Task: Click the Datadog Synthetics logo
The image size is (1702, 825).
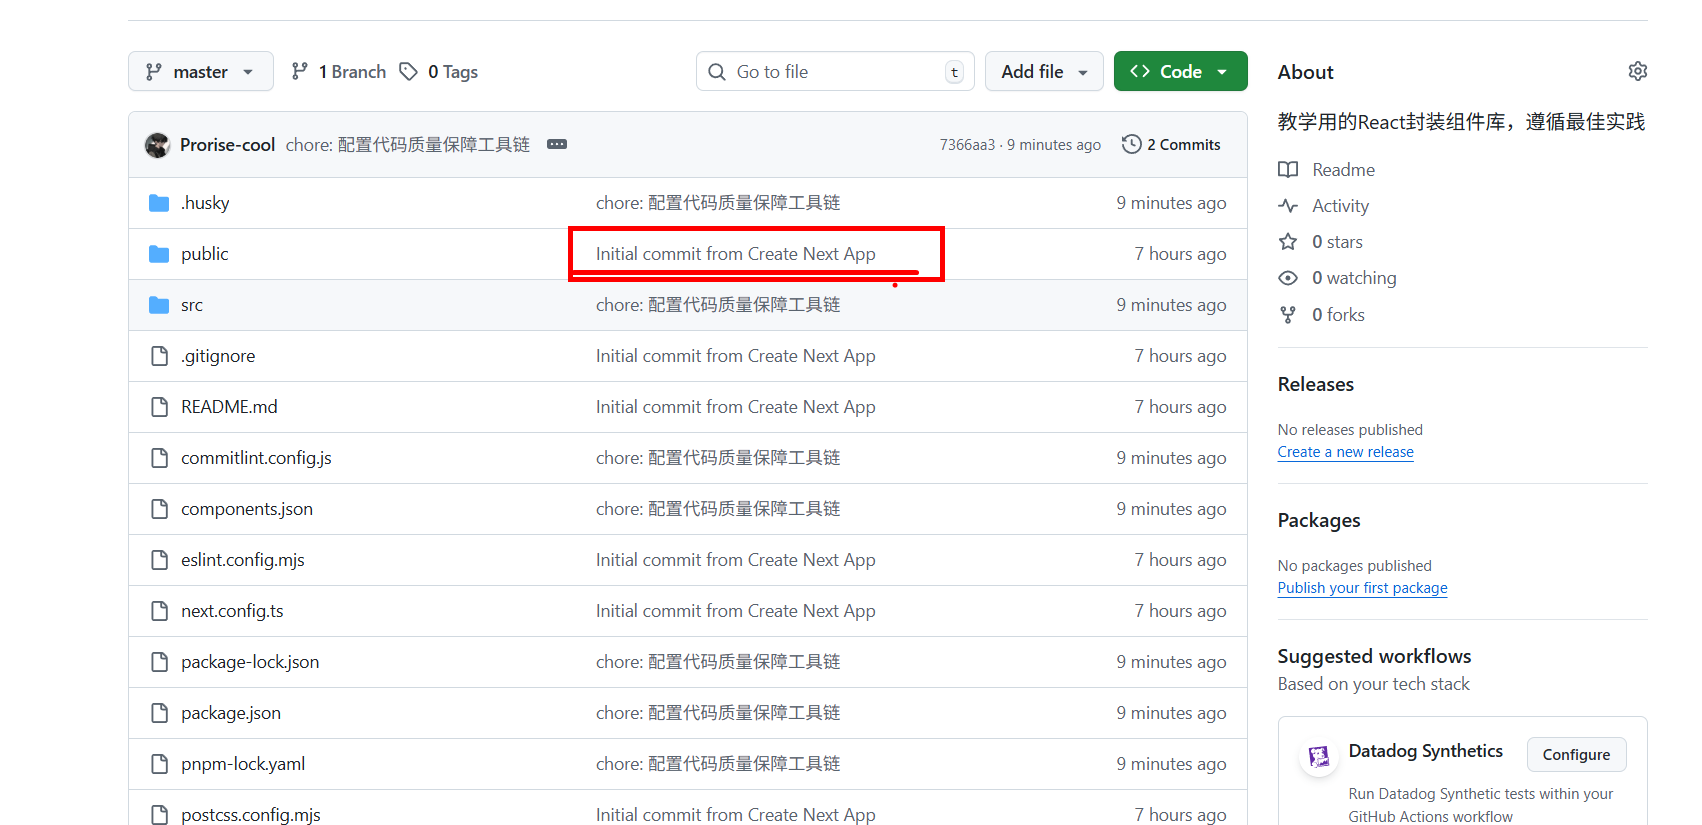Action: 1319,756
